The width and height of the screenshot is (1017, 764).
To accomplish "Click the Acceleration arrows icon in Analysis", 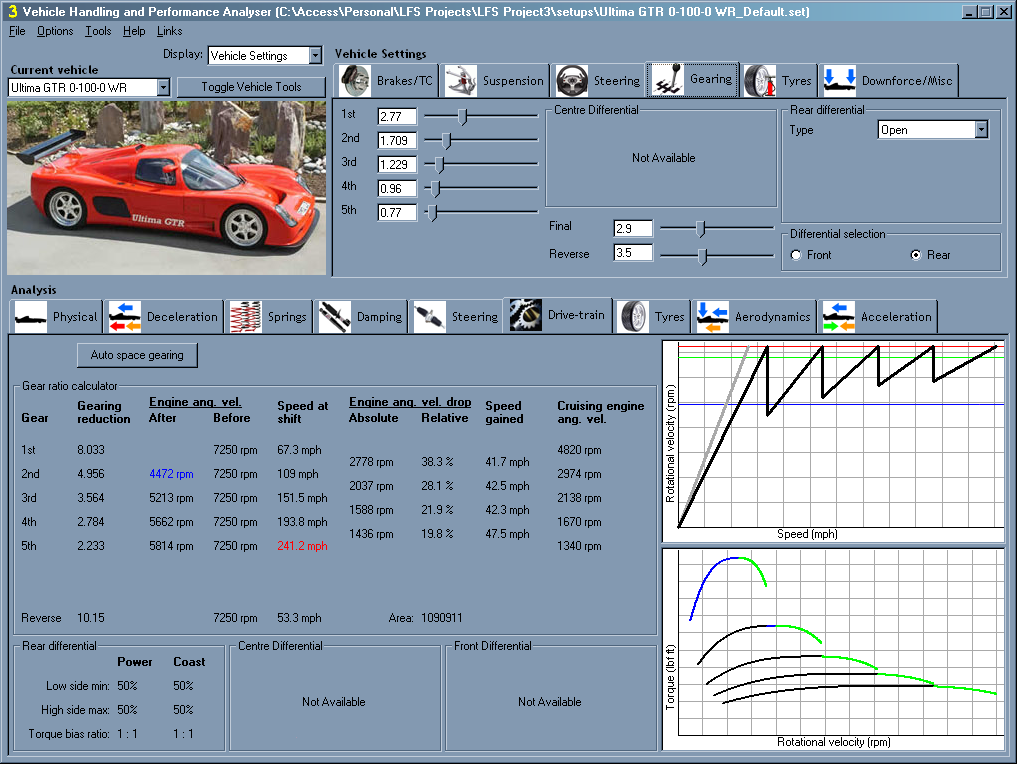I will [838, 317].
